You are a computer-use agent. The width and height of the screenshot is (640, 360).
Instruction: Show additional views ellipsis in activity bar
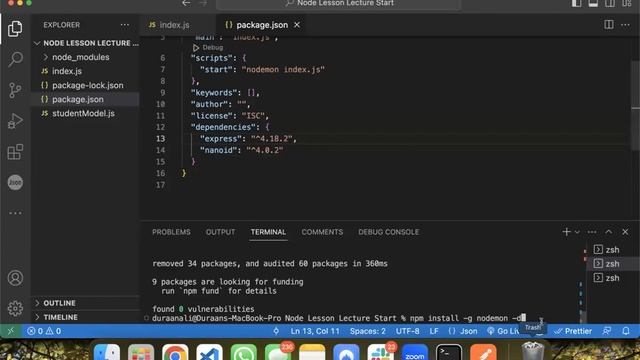(15, 213)
